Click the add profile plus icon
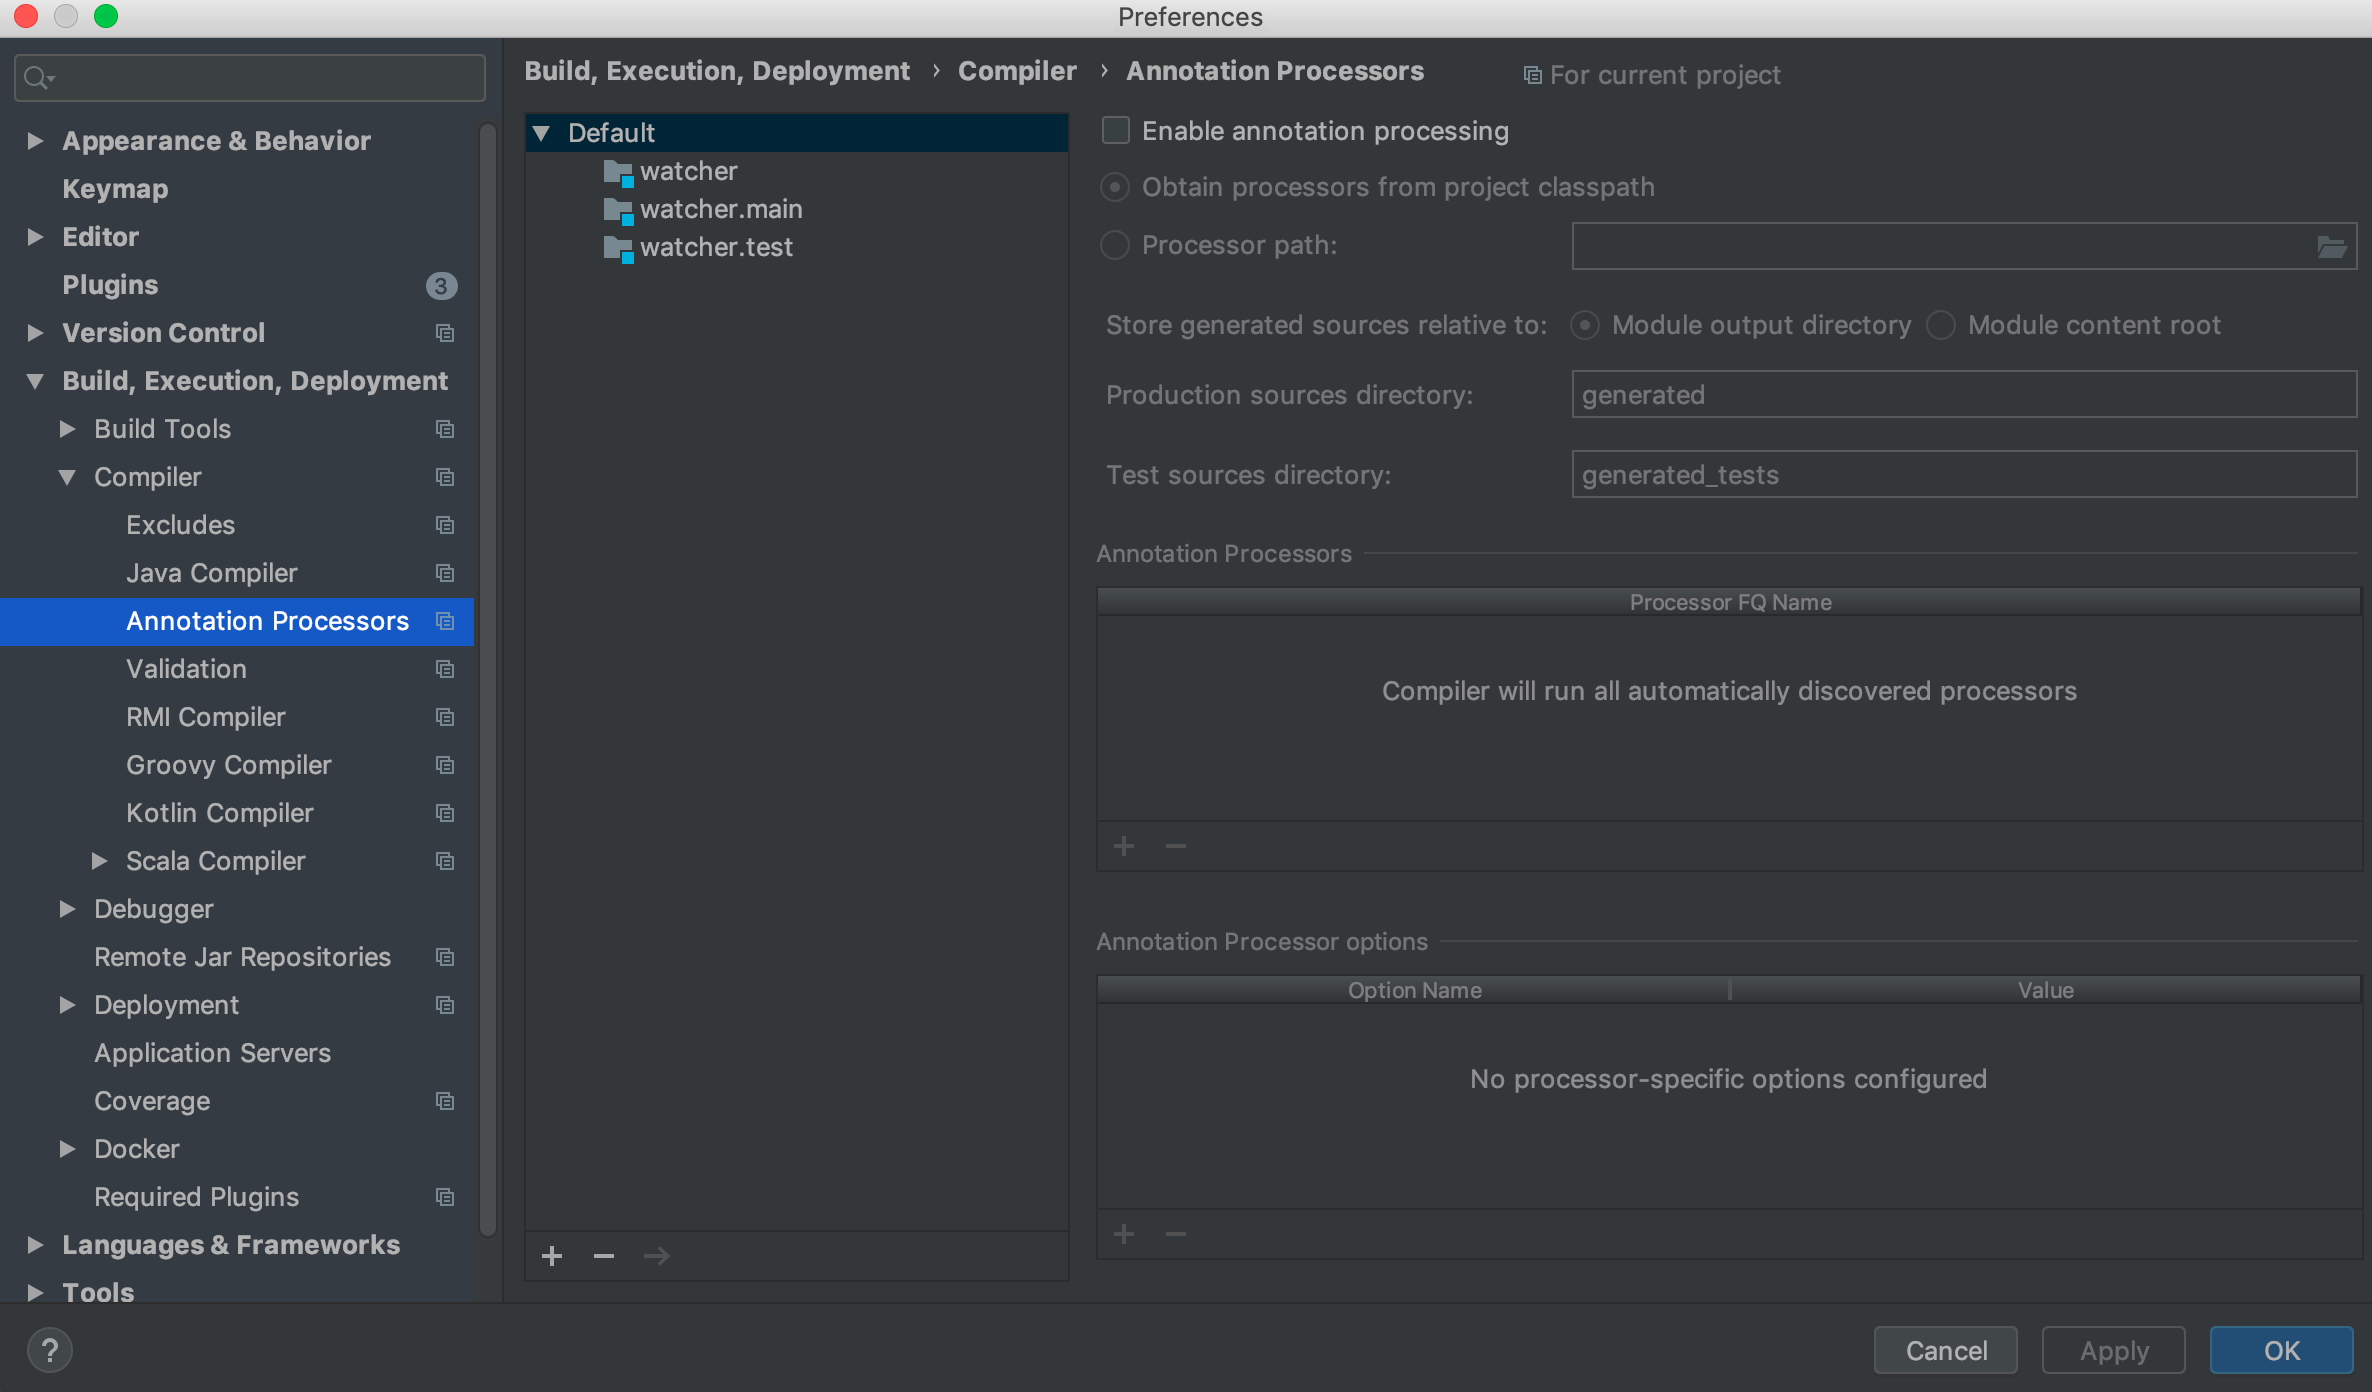The image size is (2372, 1392). [x=552, y=1256]
